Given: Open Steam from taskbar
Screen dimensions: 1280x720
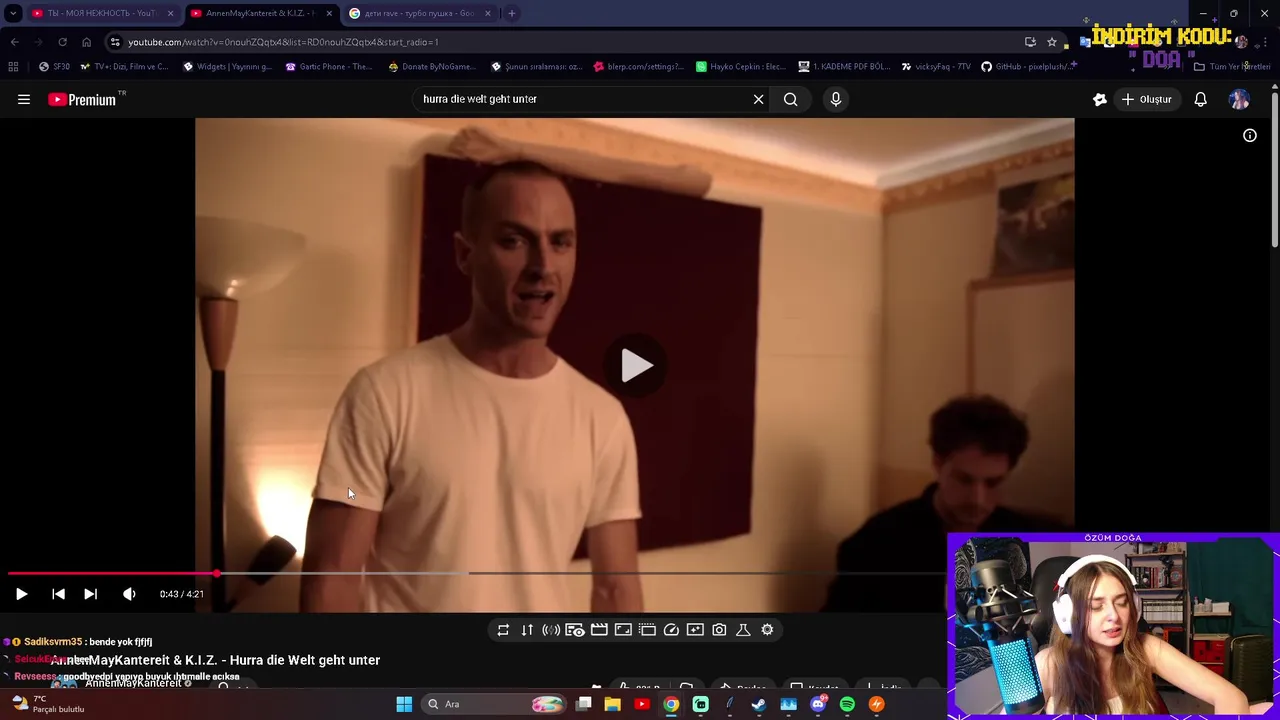Looking at the screenshot, I should coord(759,704).
